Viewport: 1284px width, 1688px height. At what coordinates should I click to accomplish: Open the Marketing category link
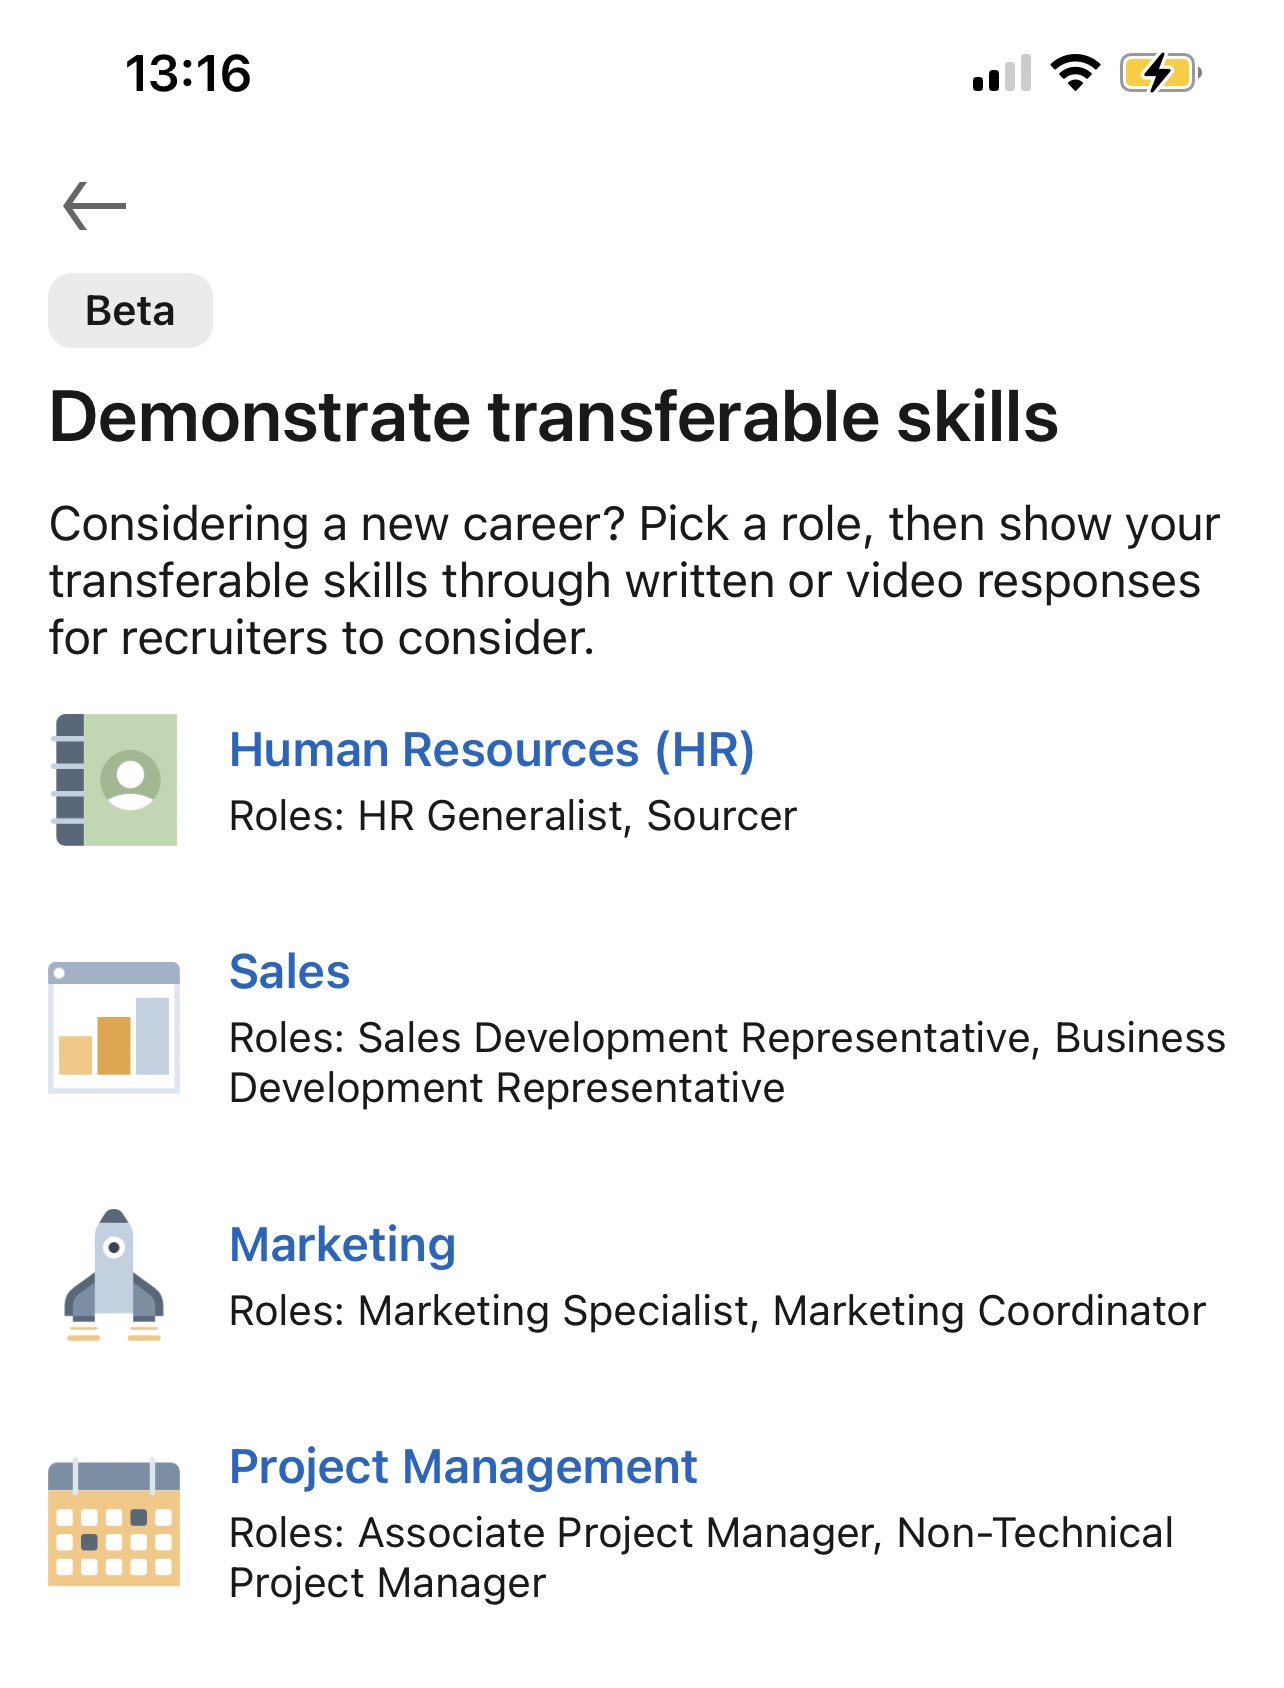(343, 1245)
